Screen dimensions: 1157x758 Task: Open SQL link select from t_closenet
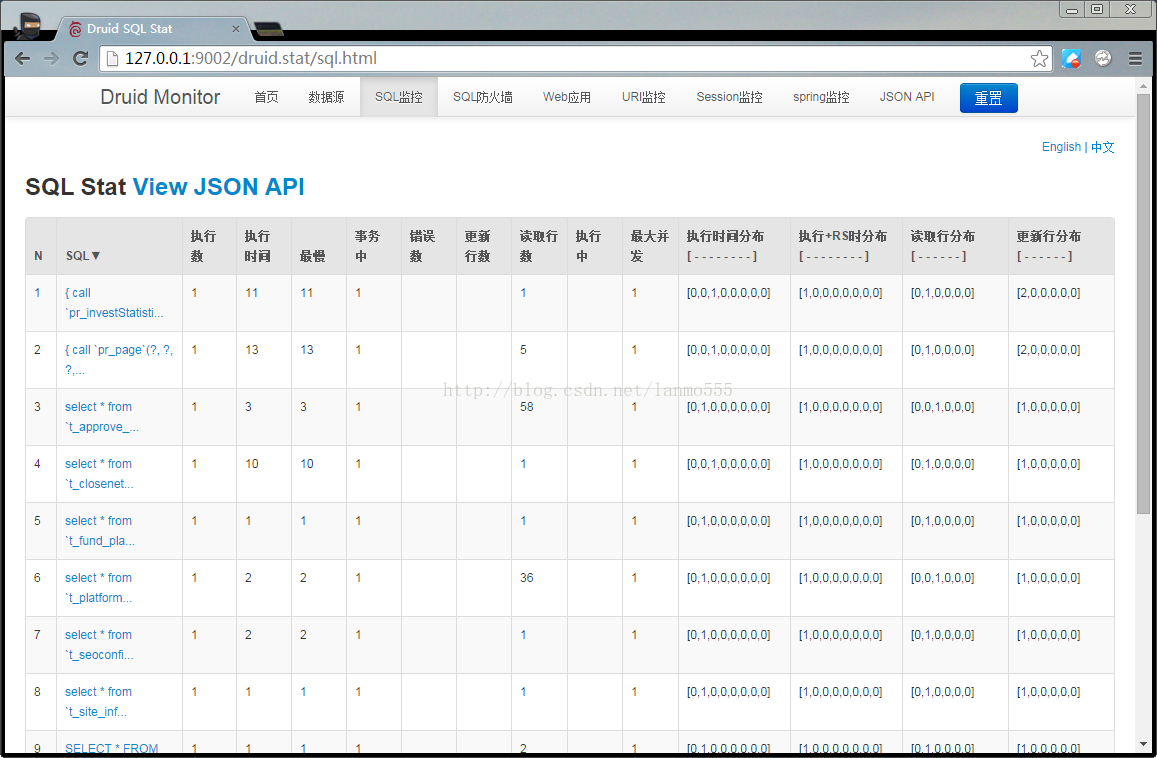point(99,473)
